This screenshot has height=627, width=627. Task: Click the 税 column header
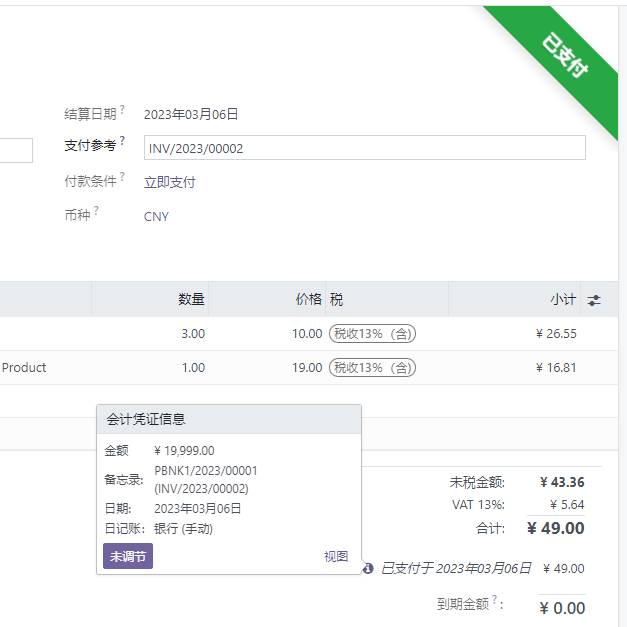336,299
